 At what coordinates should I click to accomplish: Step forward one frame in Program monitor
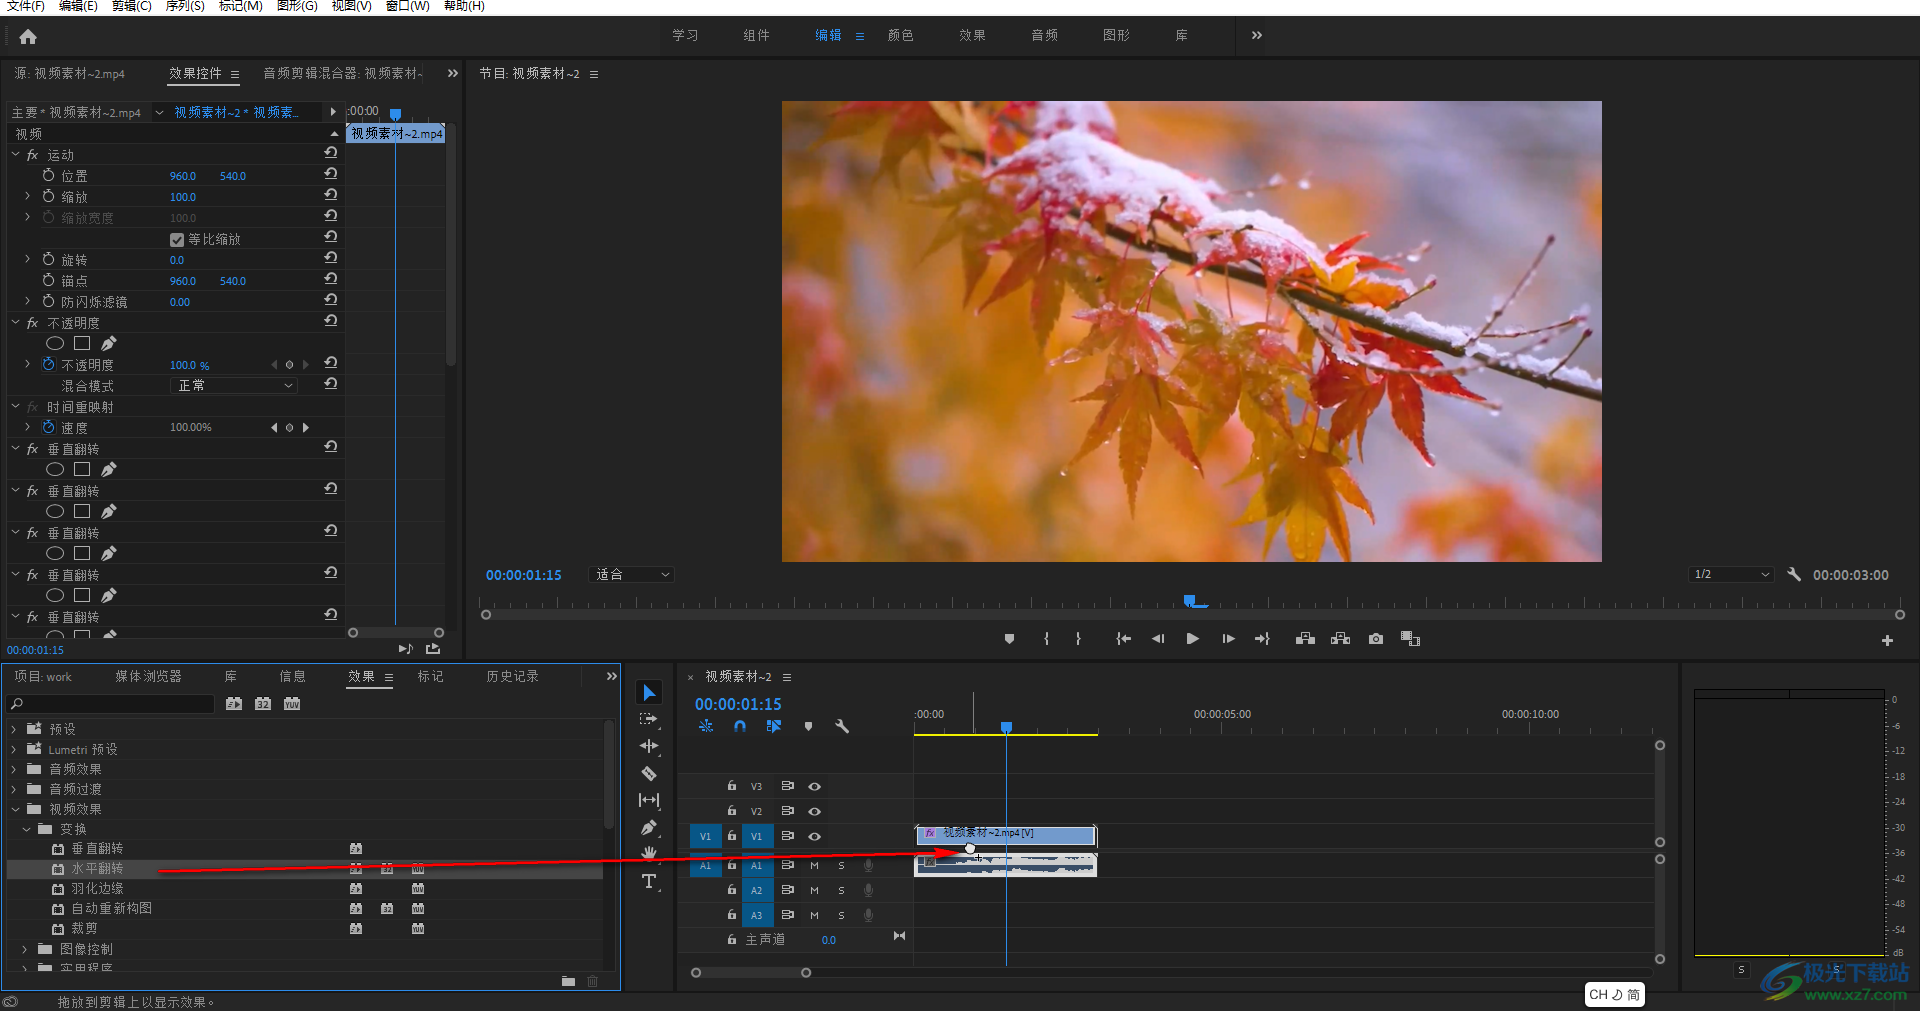click(1228, 639)
